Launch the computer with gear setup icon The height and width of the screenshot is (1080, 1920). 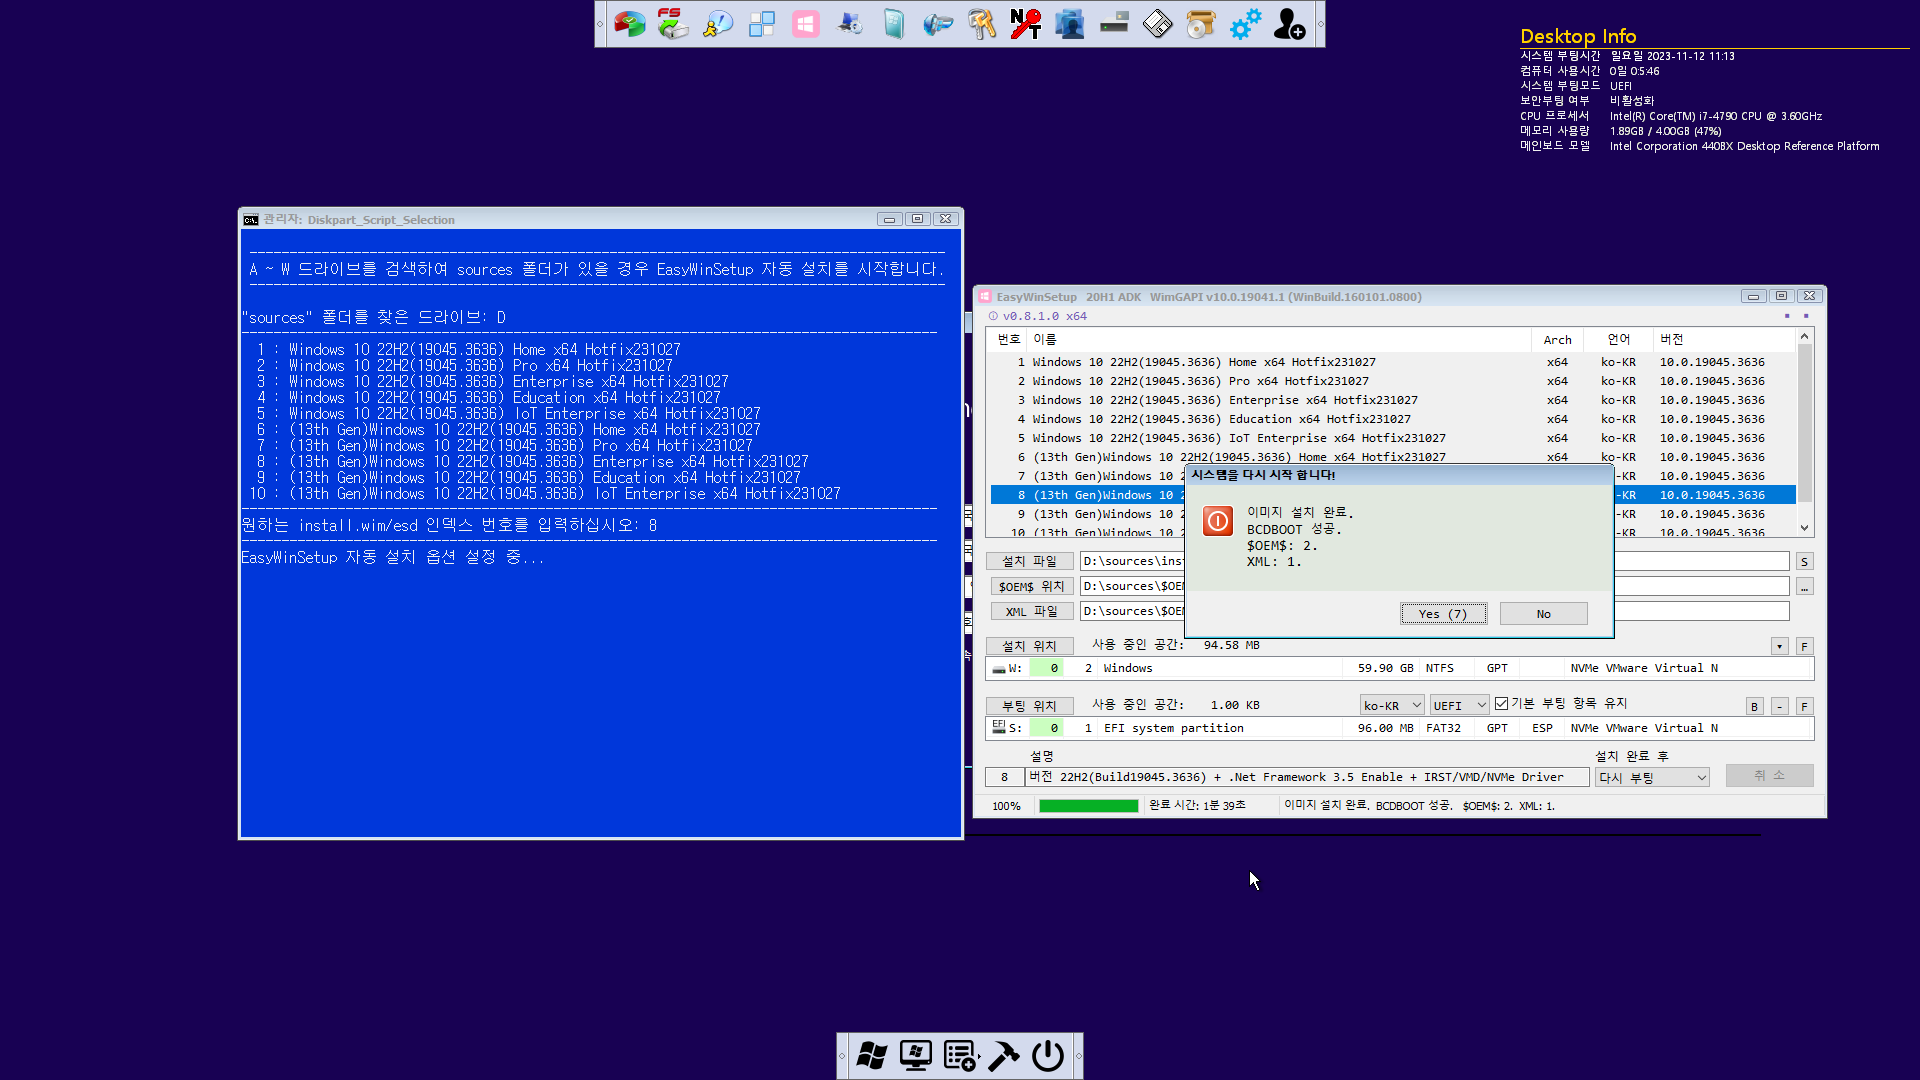tap(850, 23)
